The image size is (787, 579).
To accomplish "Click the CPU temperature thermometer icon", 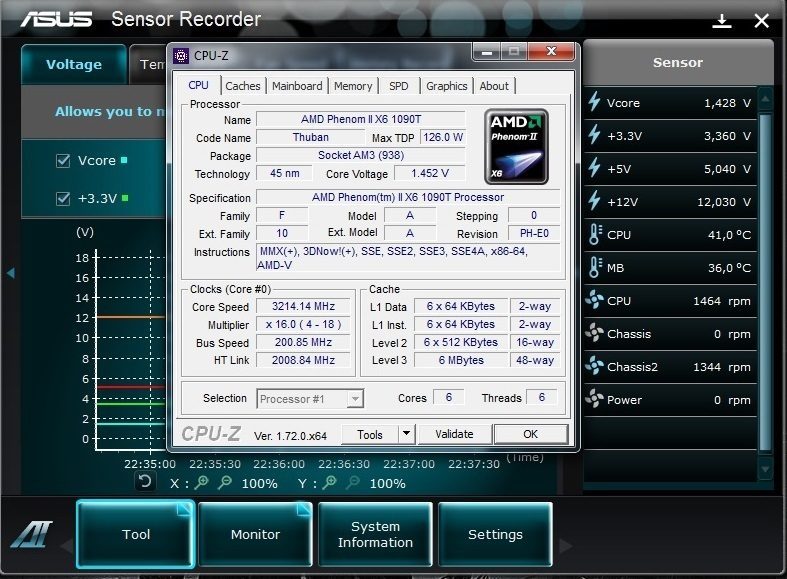I will click(595, 234).
